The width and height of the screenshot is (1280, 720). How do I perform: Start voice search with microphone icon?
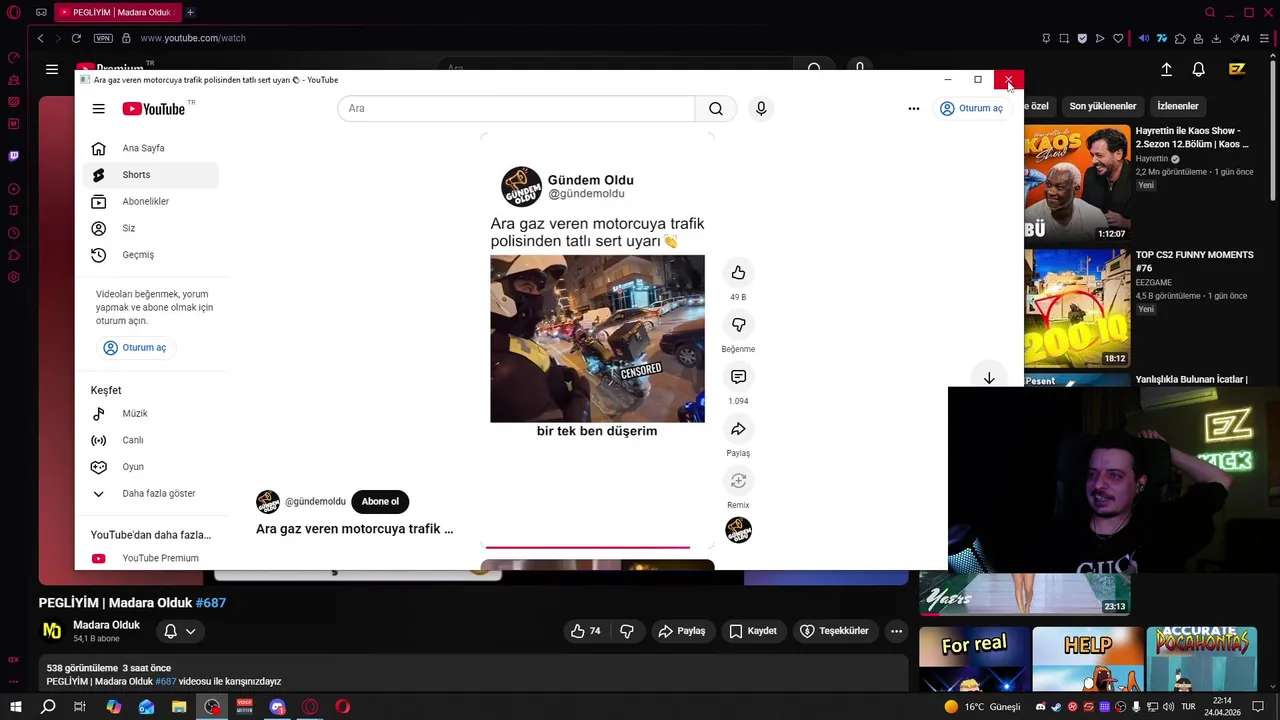tap(761, 108)
